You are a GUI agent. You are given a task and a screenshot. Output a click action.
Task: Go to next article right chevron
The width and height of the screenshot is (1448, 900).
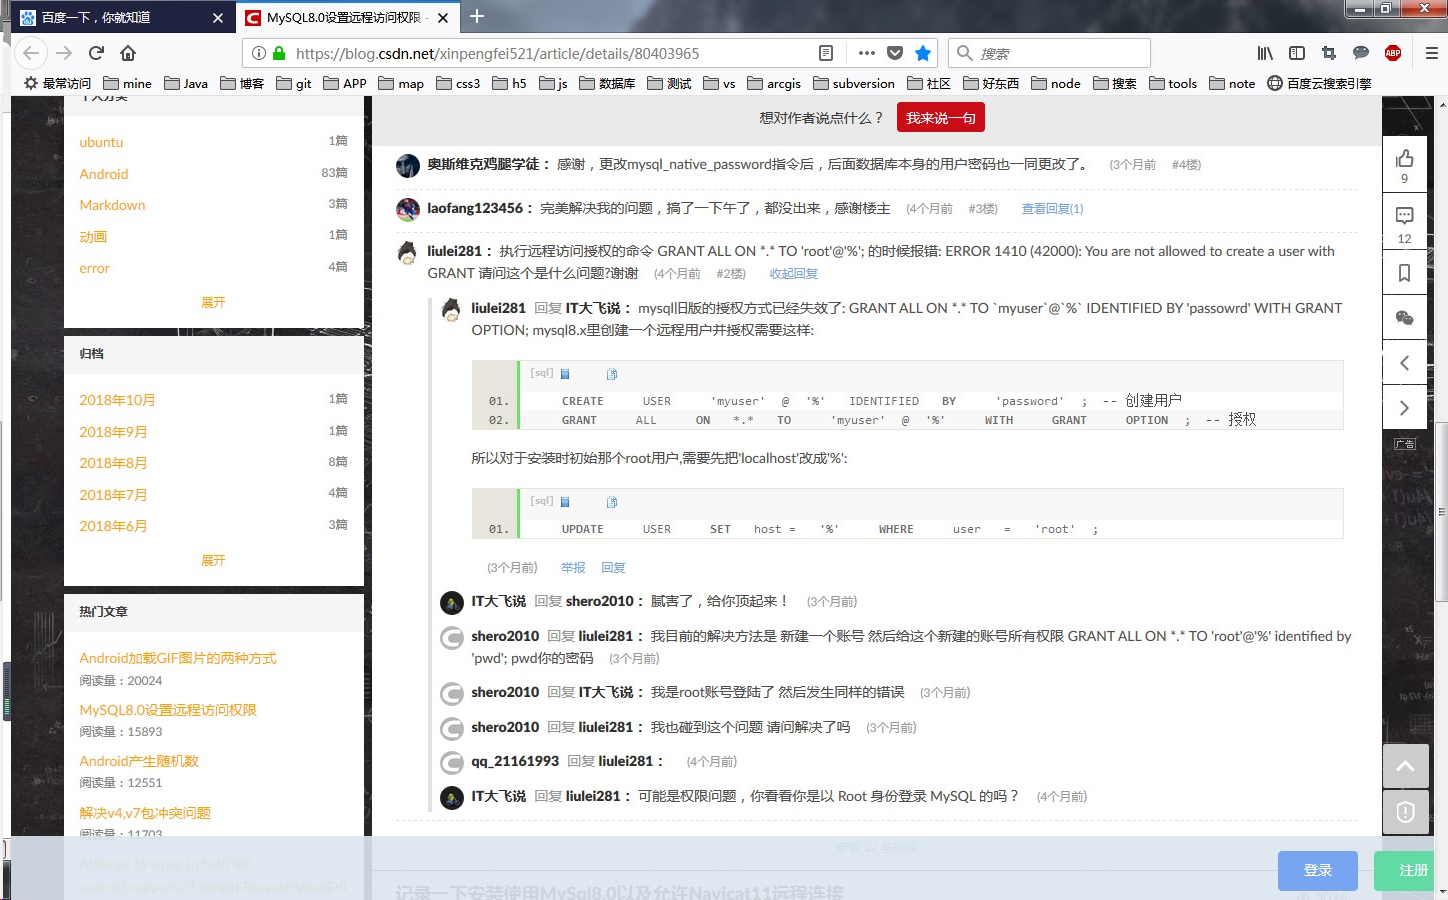(x=1405, y=407)
